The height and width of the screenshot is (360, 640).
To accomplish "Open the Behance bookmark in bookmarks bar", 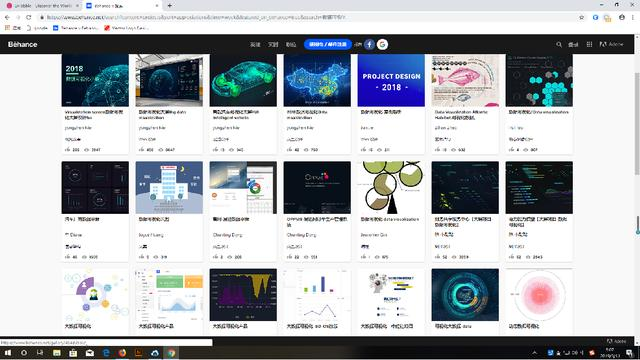I will point(76,28).
